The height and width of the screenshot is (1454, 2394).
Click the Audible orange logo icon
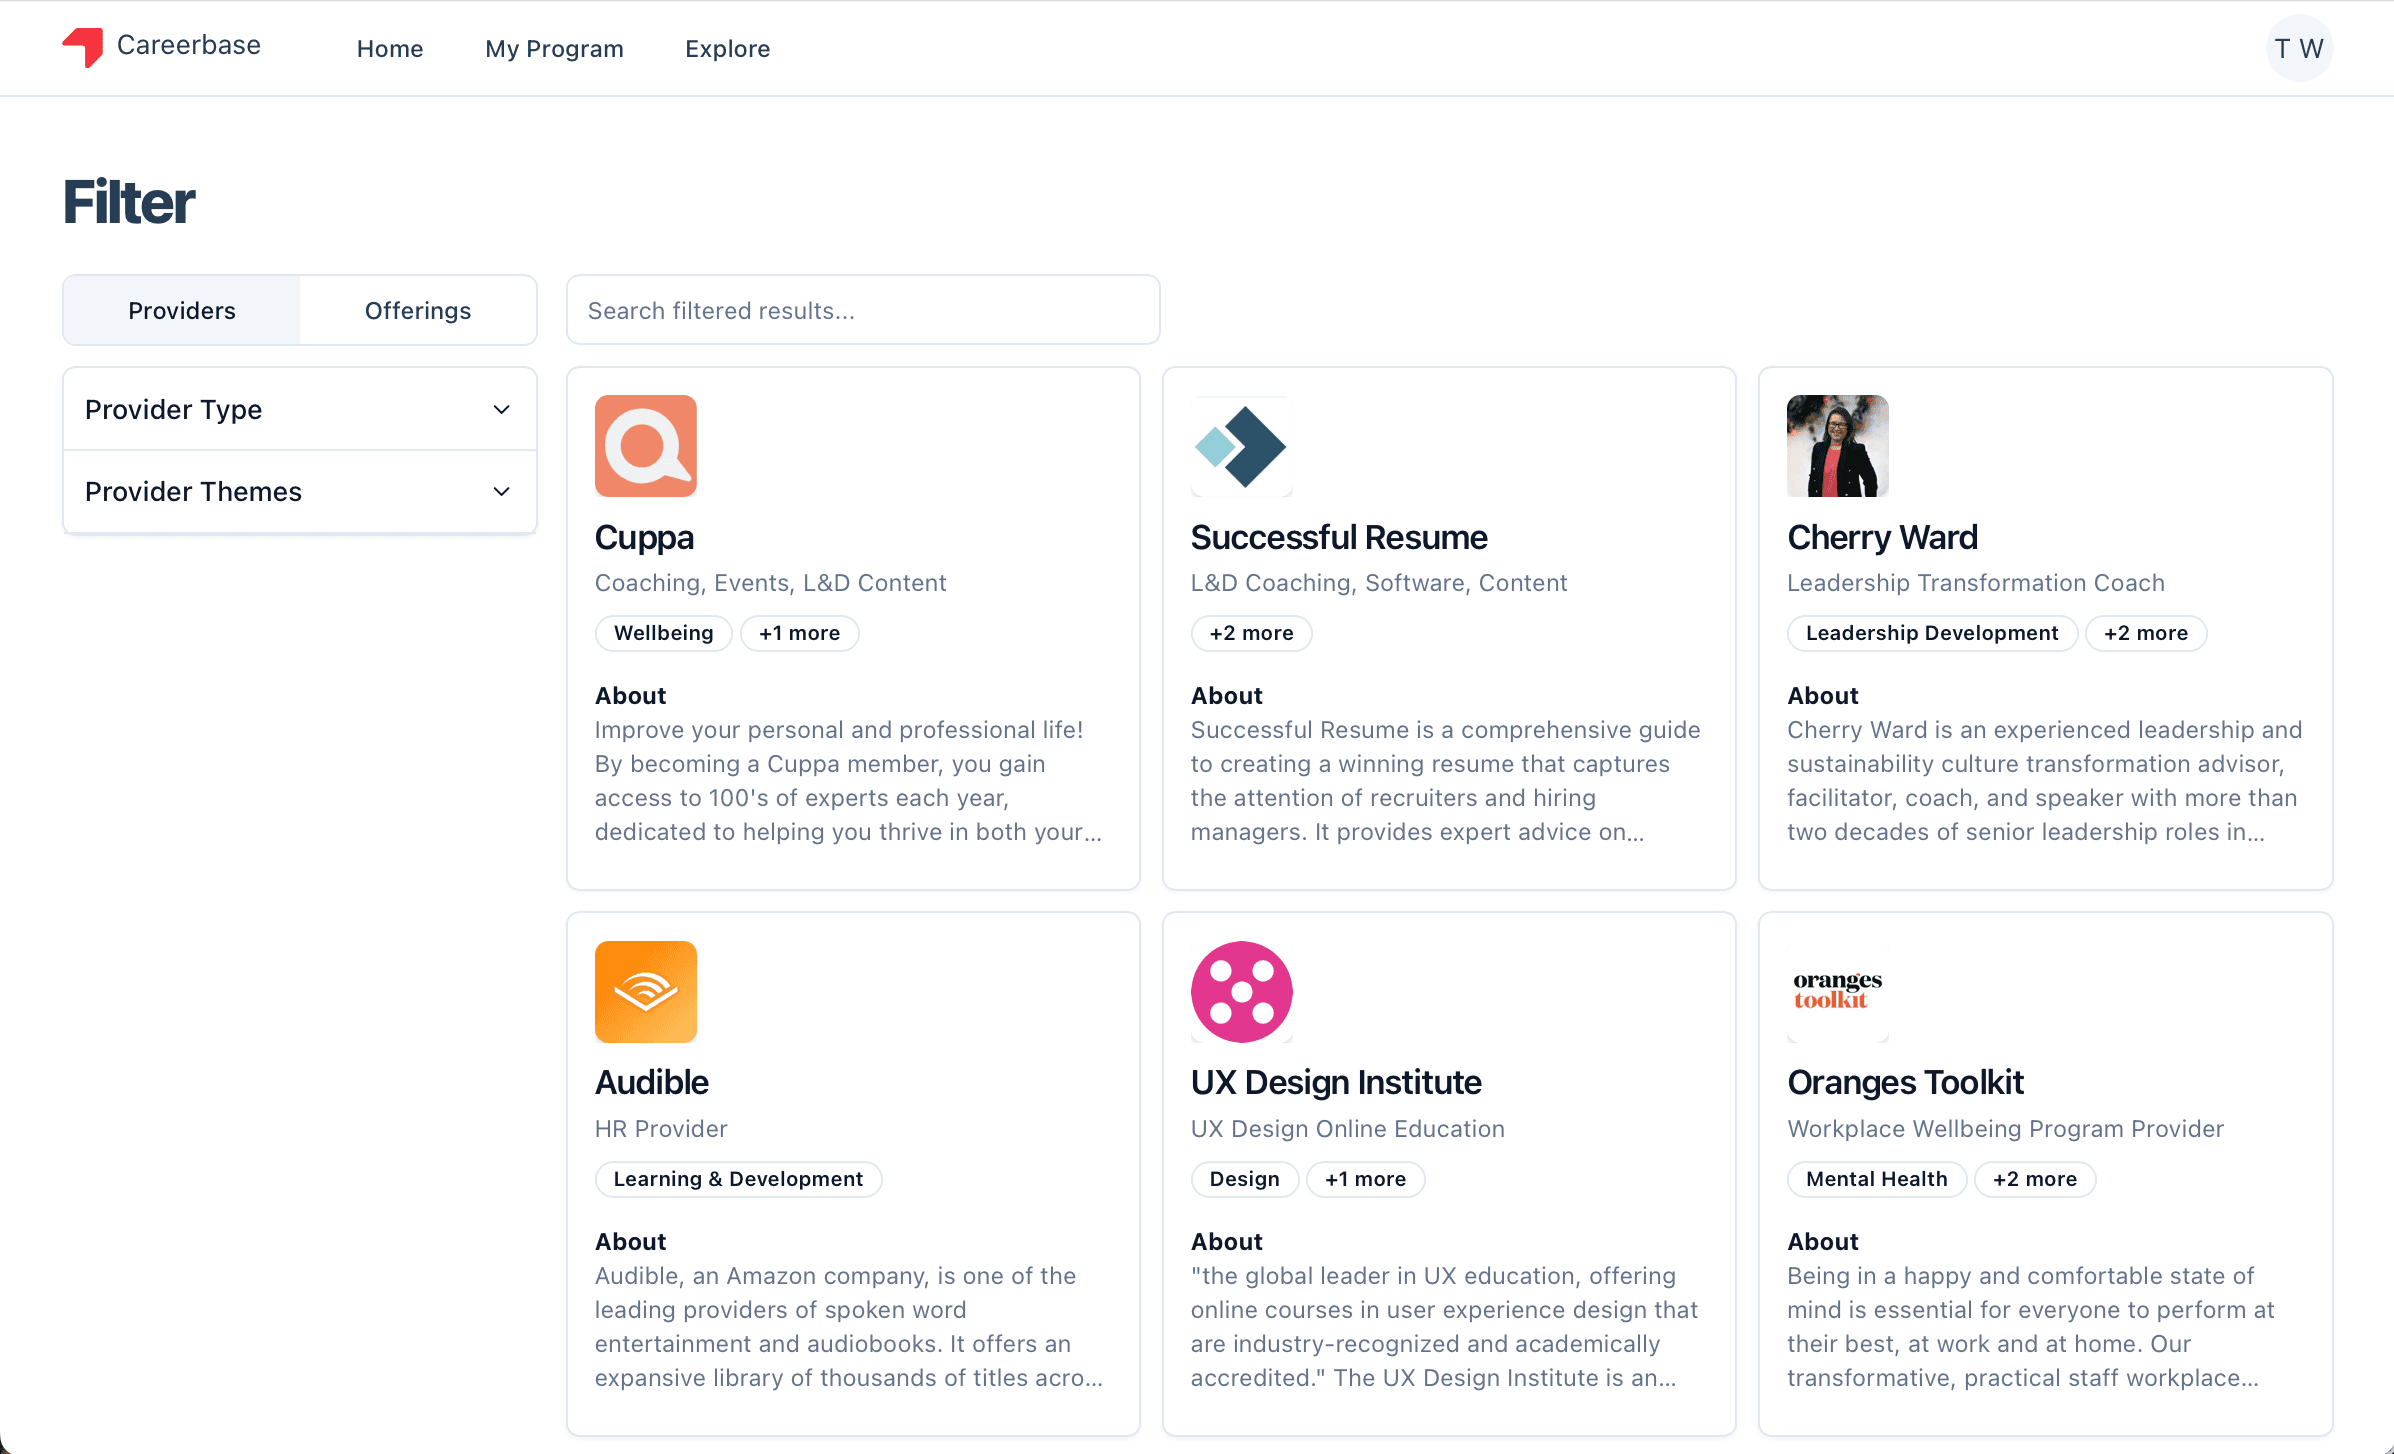pos(645,991)
